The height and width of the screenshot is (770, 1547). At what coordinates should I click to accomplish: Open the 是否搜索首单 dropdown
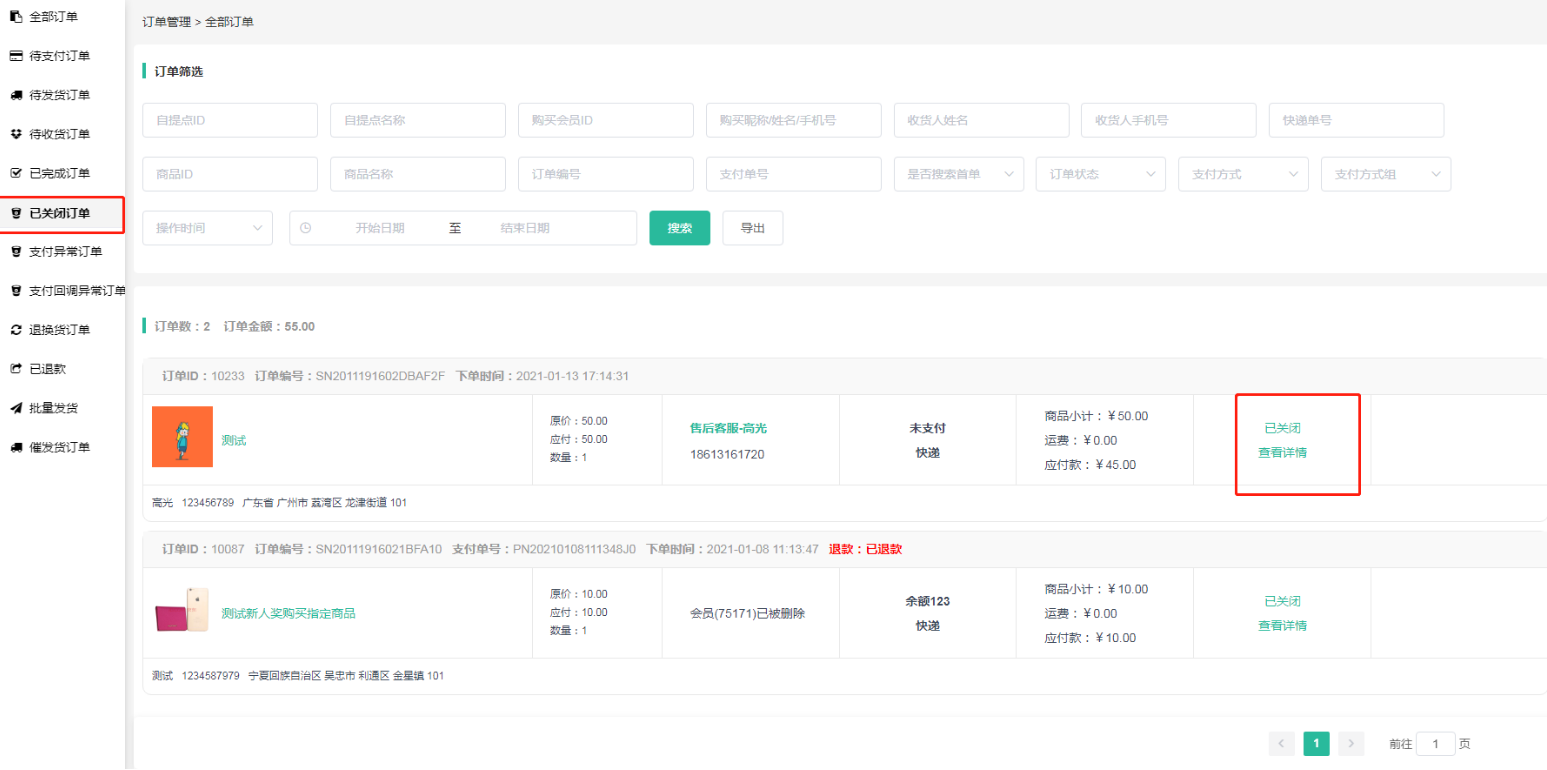(958, 174)
